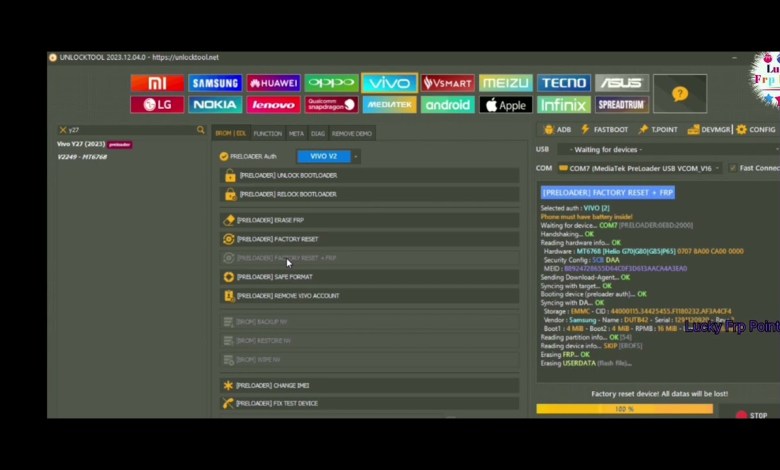Select the Qualcomm Snapdragon tile
Image resolution: width=780 pixels, height=470 pixels.
tap(331, 104)
